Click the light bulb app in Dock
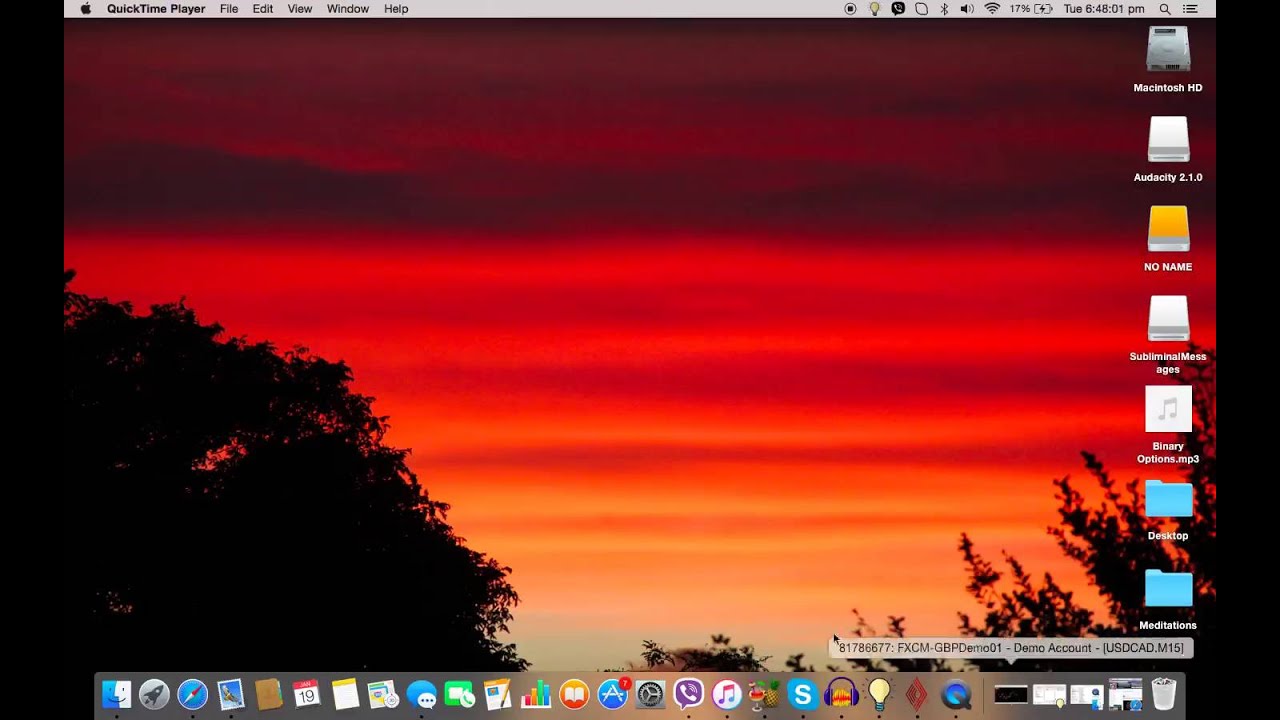The width and height of the screenshot is (1280, 720). 879,694
